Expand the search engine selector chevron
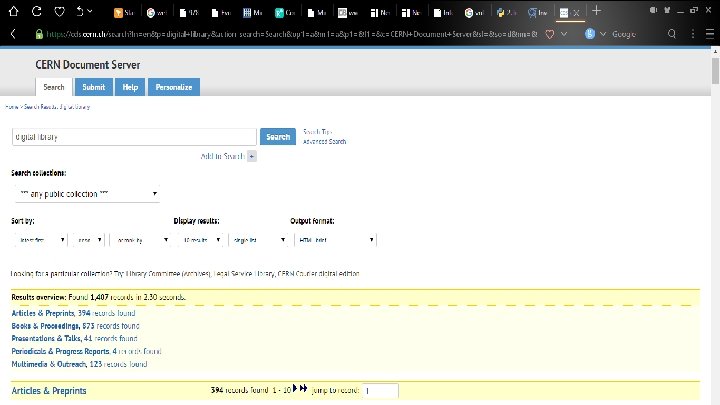 (x=602, y=34)
